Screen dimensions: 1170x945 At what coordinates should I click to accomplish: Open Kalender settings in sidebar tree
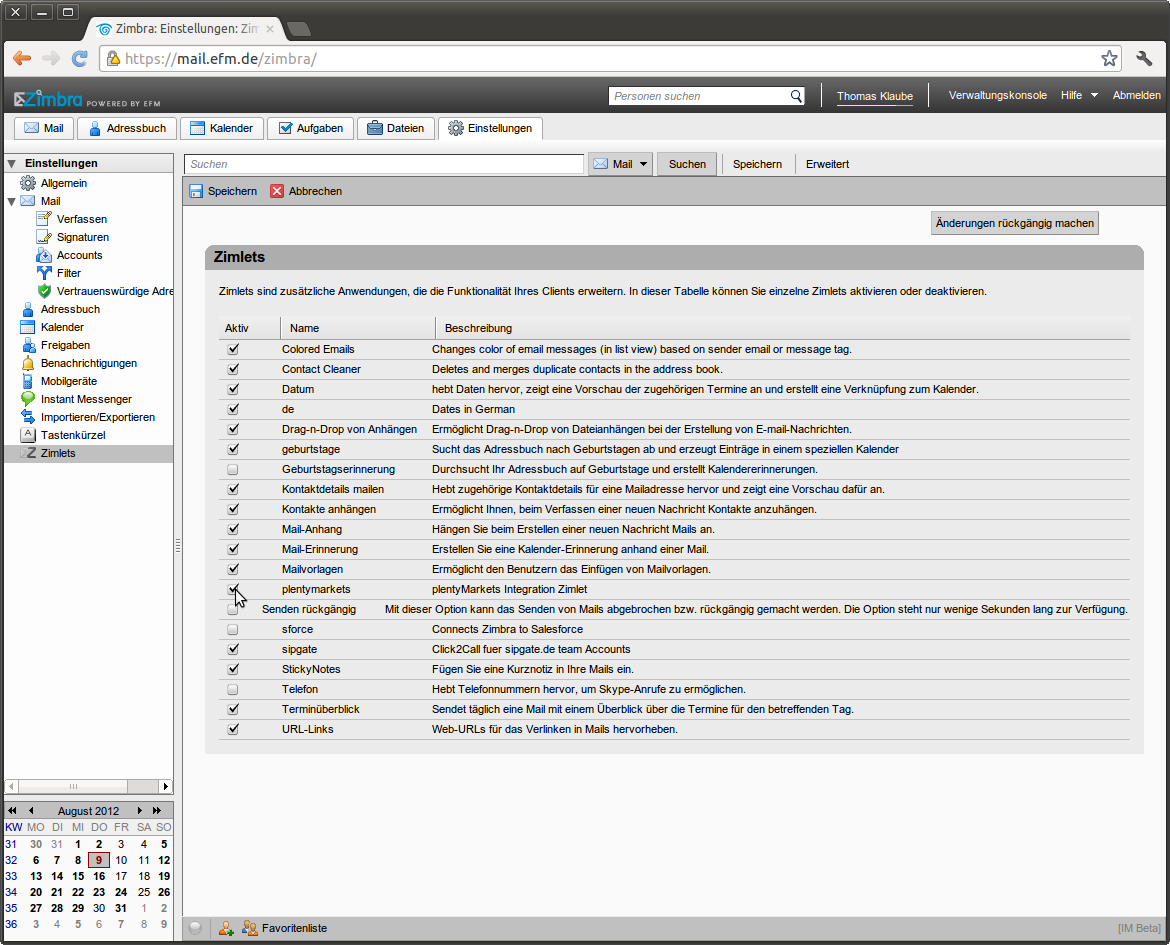click(x=52, y=327)
